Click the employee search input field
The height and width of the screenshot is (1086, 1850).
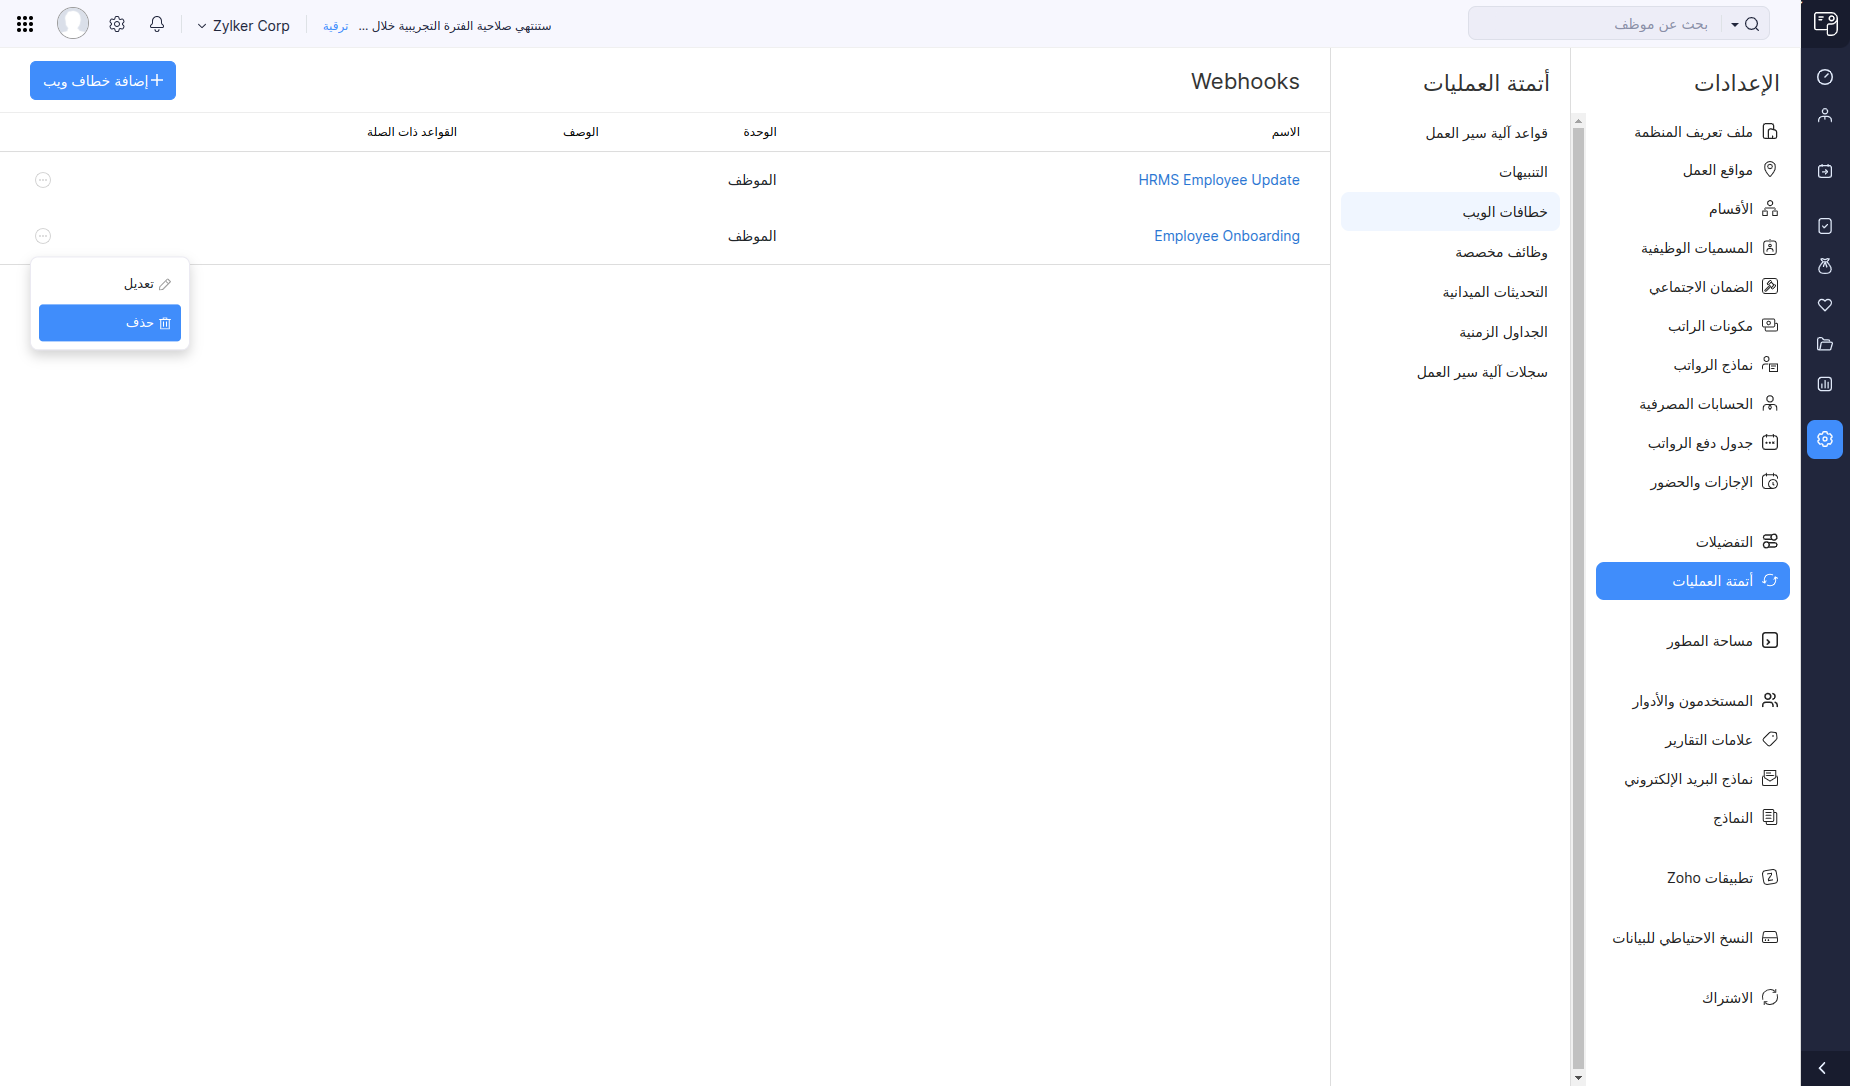coord(1600,24)
